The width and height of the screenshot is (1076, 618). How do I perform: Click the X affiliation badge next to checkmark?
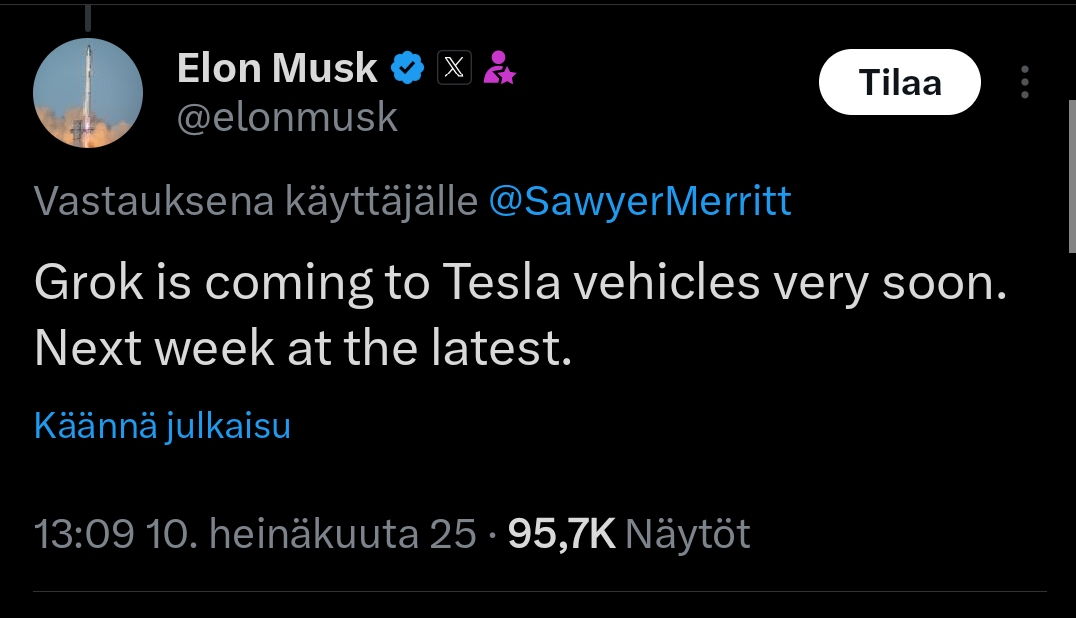coord(455,67)
